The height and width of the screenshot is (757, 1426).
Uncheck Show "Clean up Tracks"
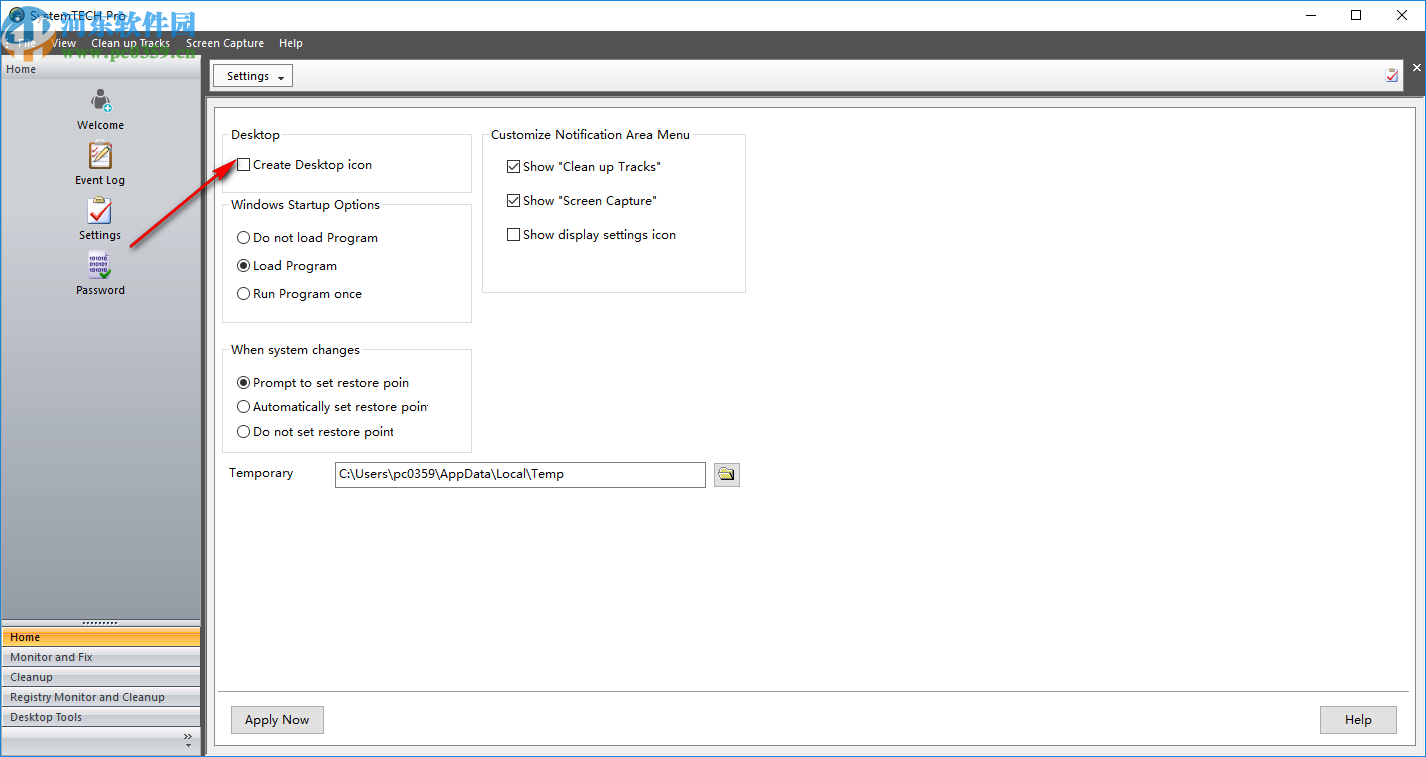pyautogui.click(x=513, y=166)
